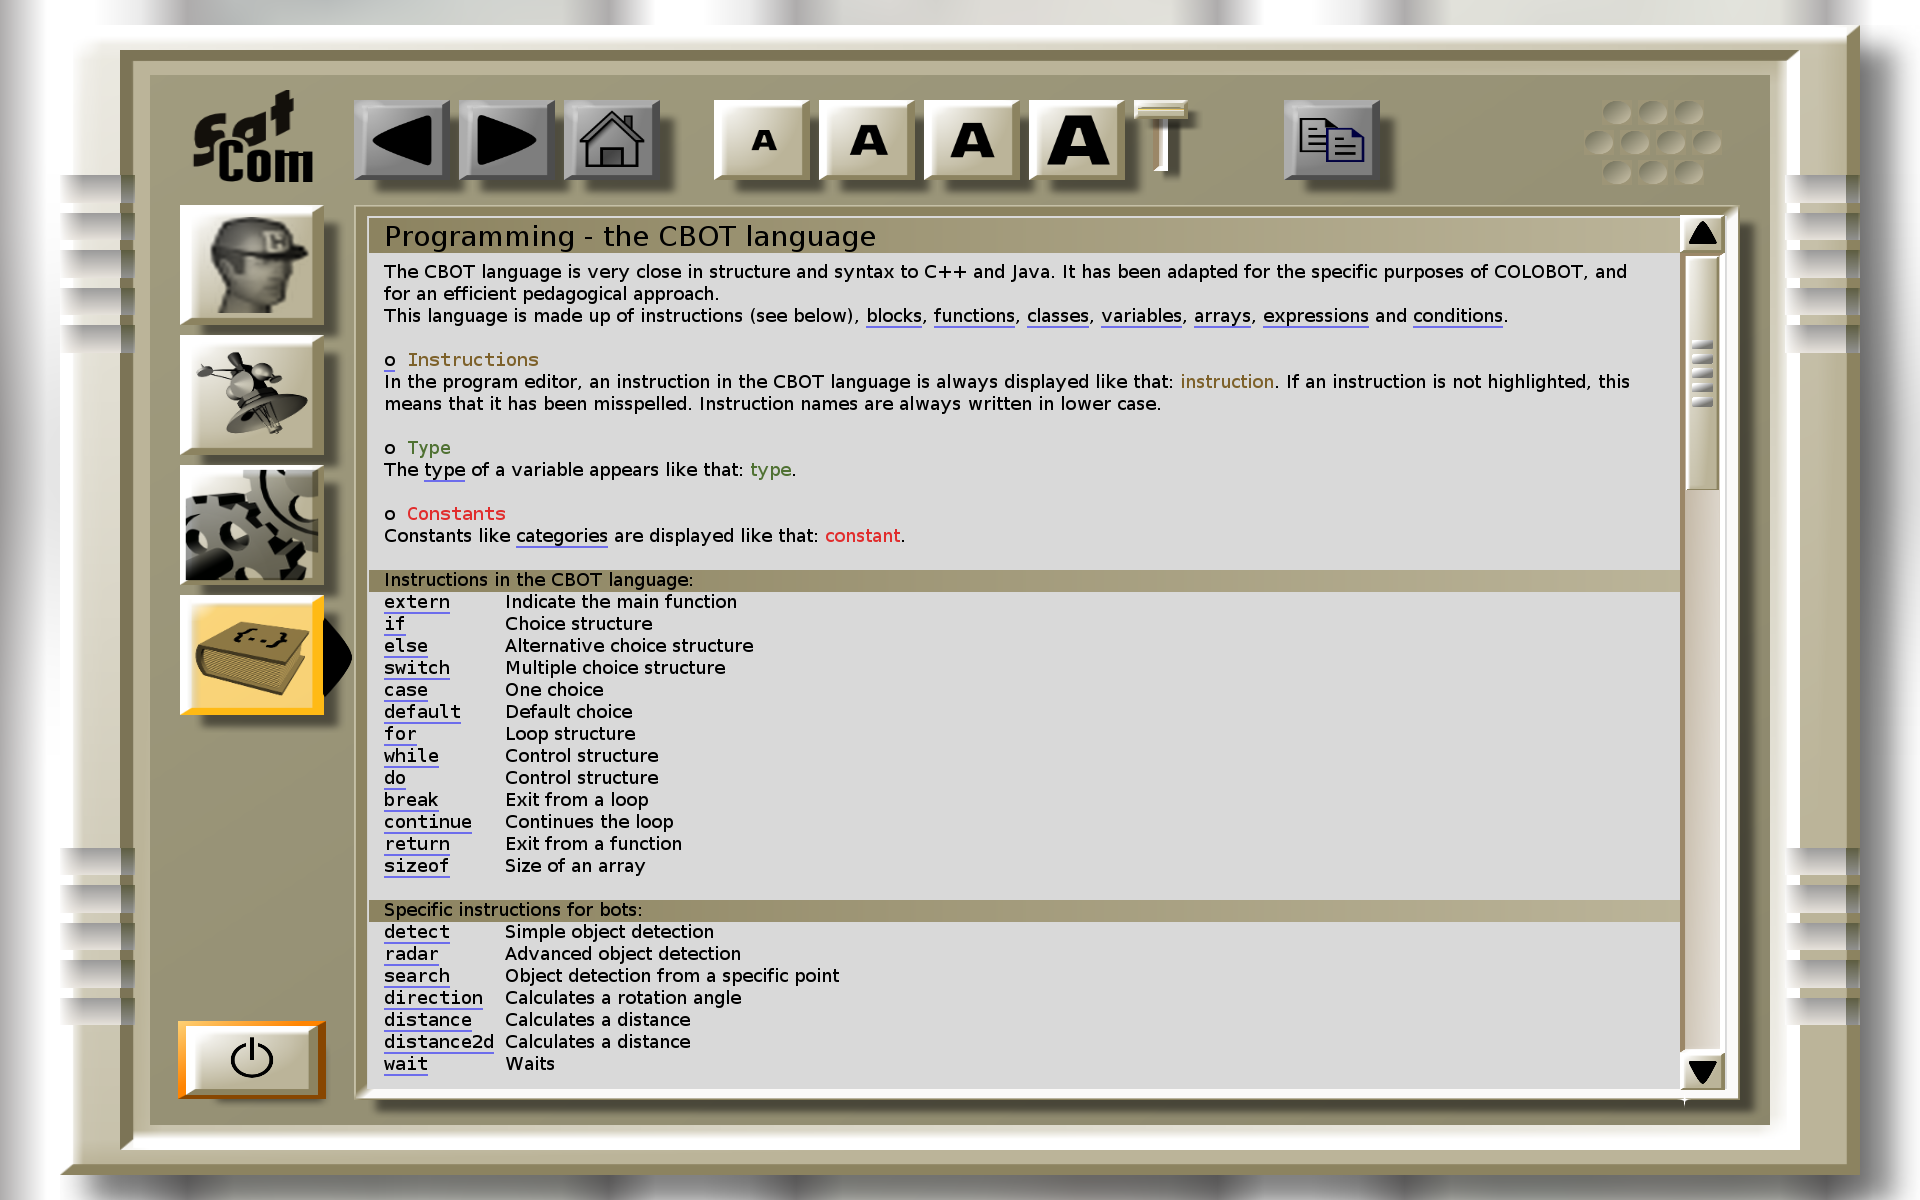Open the distance2d instruction link
This screenshot has width=1920, height=1200.
pyautogui.click(x=438, y=1042)
